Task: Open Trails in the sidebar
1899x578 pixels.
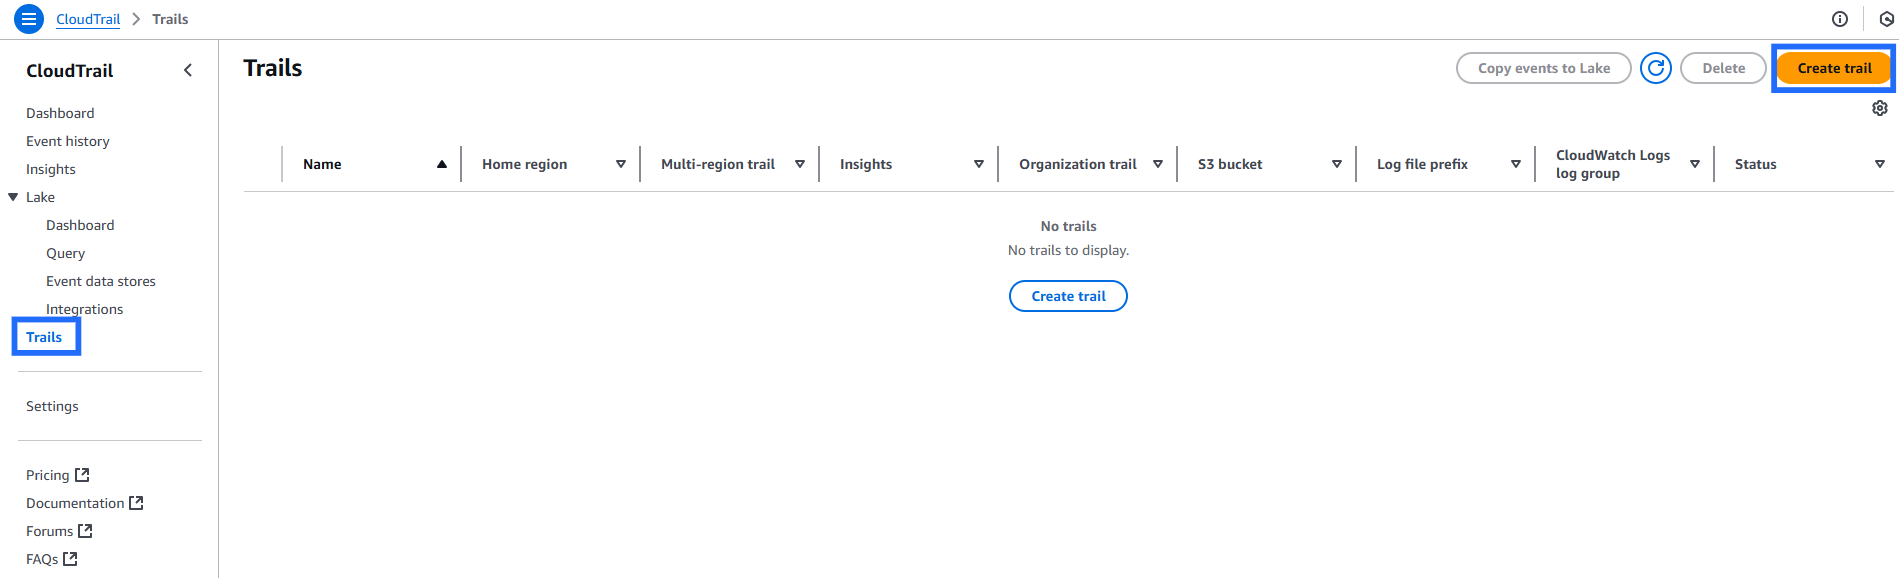Action: [x=44, y=337]
